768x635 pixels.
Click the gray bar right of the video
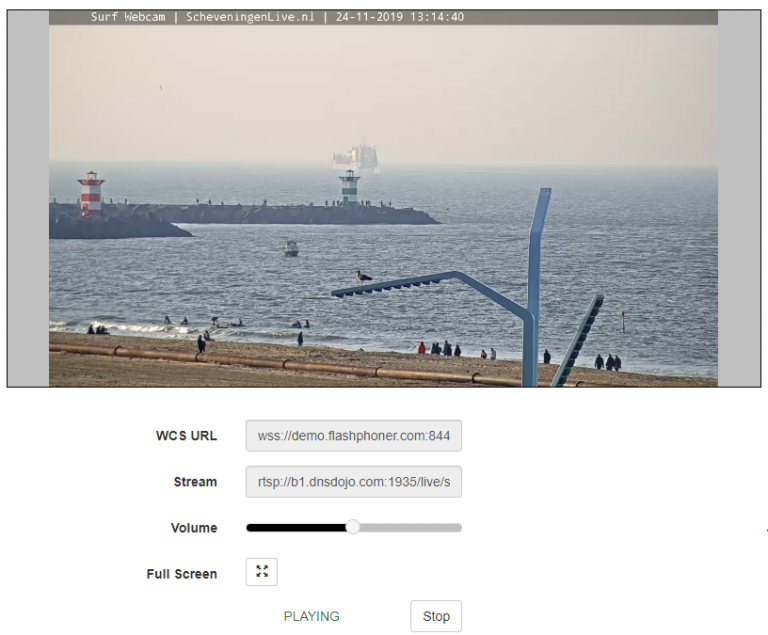740,198
